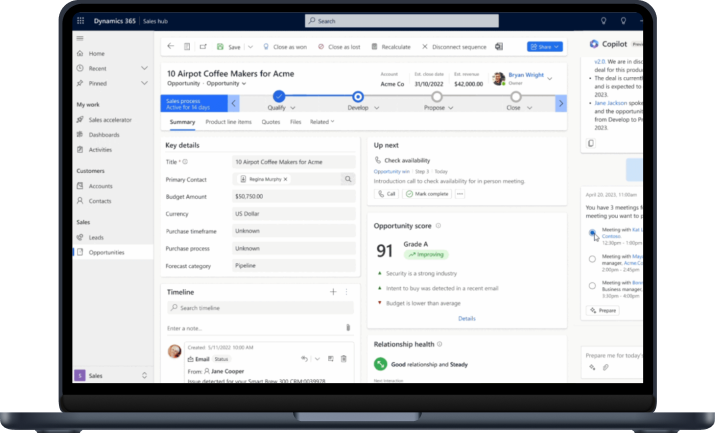Click Close as won
Image resolution: width=715 pixels, height=434 pixels.
click(x=285, y=46)
